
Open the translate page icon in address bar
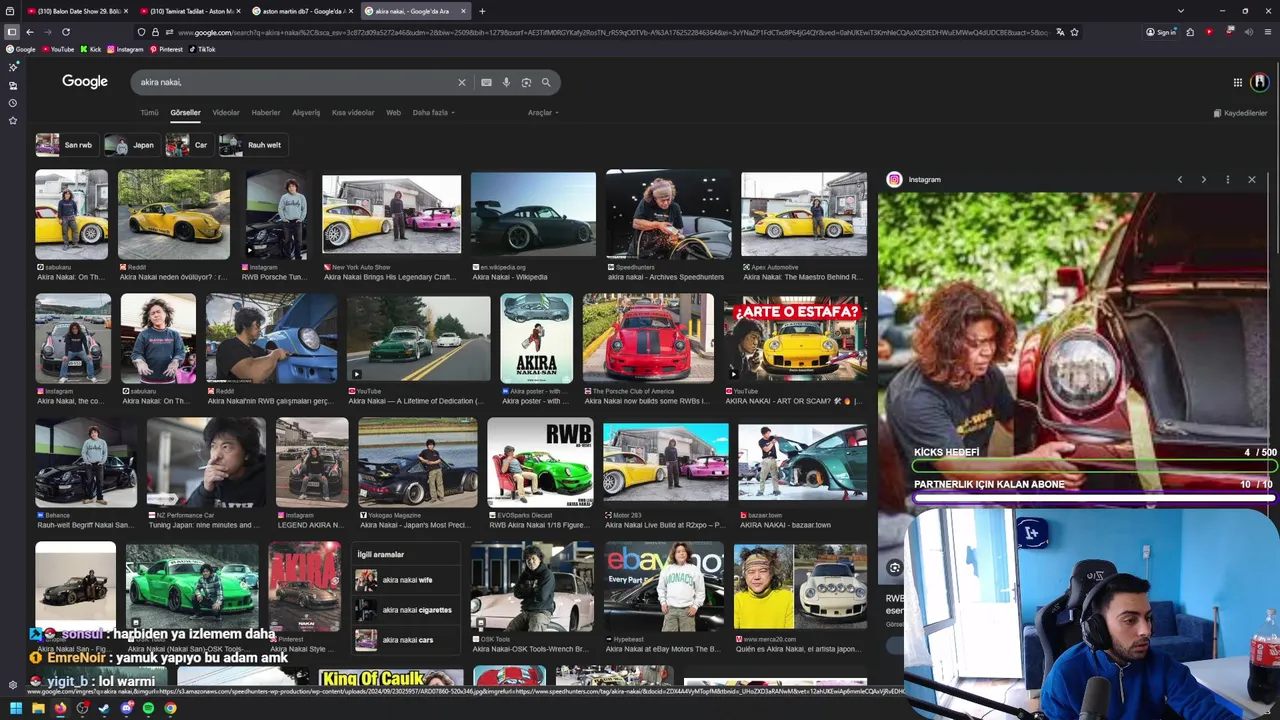[x=1060, y=32]
